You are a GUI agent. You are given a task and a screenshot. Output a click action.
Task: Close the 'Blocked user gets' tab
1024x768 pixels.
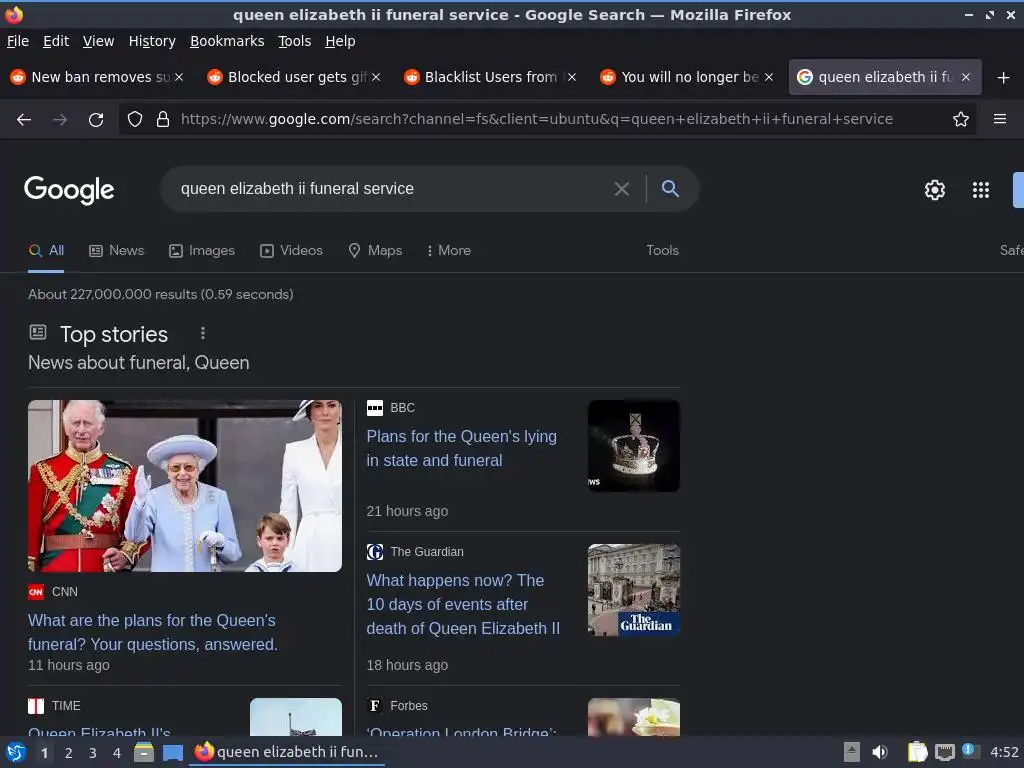[x=376, y=77]
